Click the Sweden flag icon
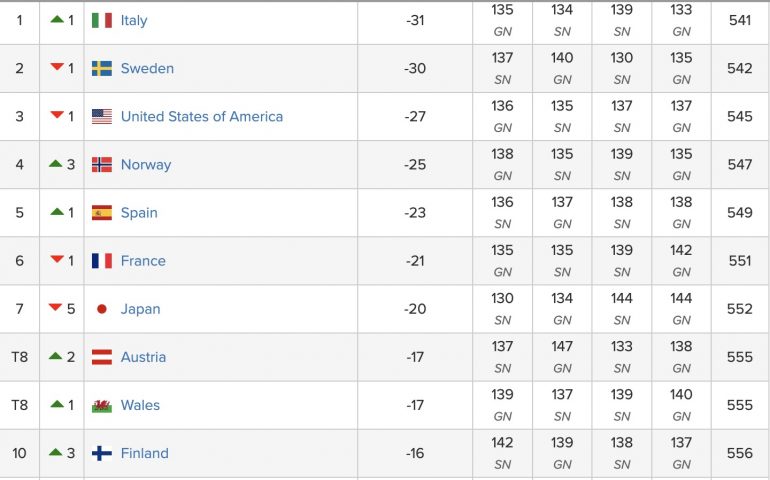Viewport: 770px width, 480px height. [x=102, y=68]
